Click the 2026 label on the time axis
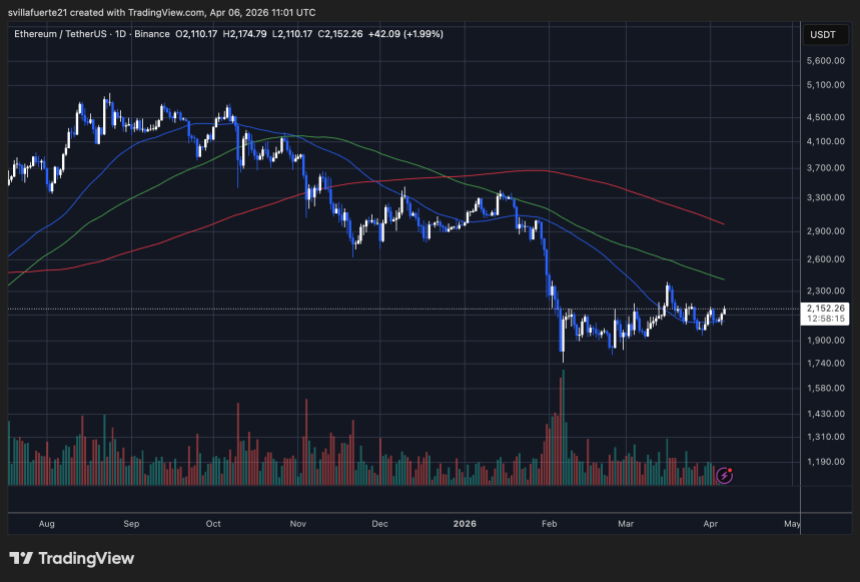The image size is (860, 582). pos(463,523)
